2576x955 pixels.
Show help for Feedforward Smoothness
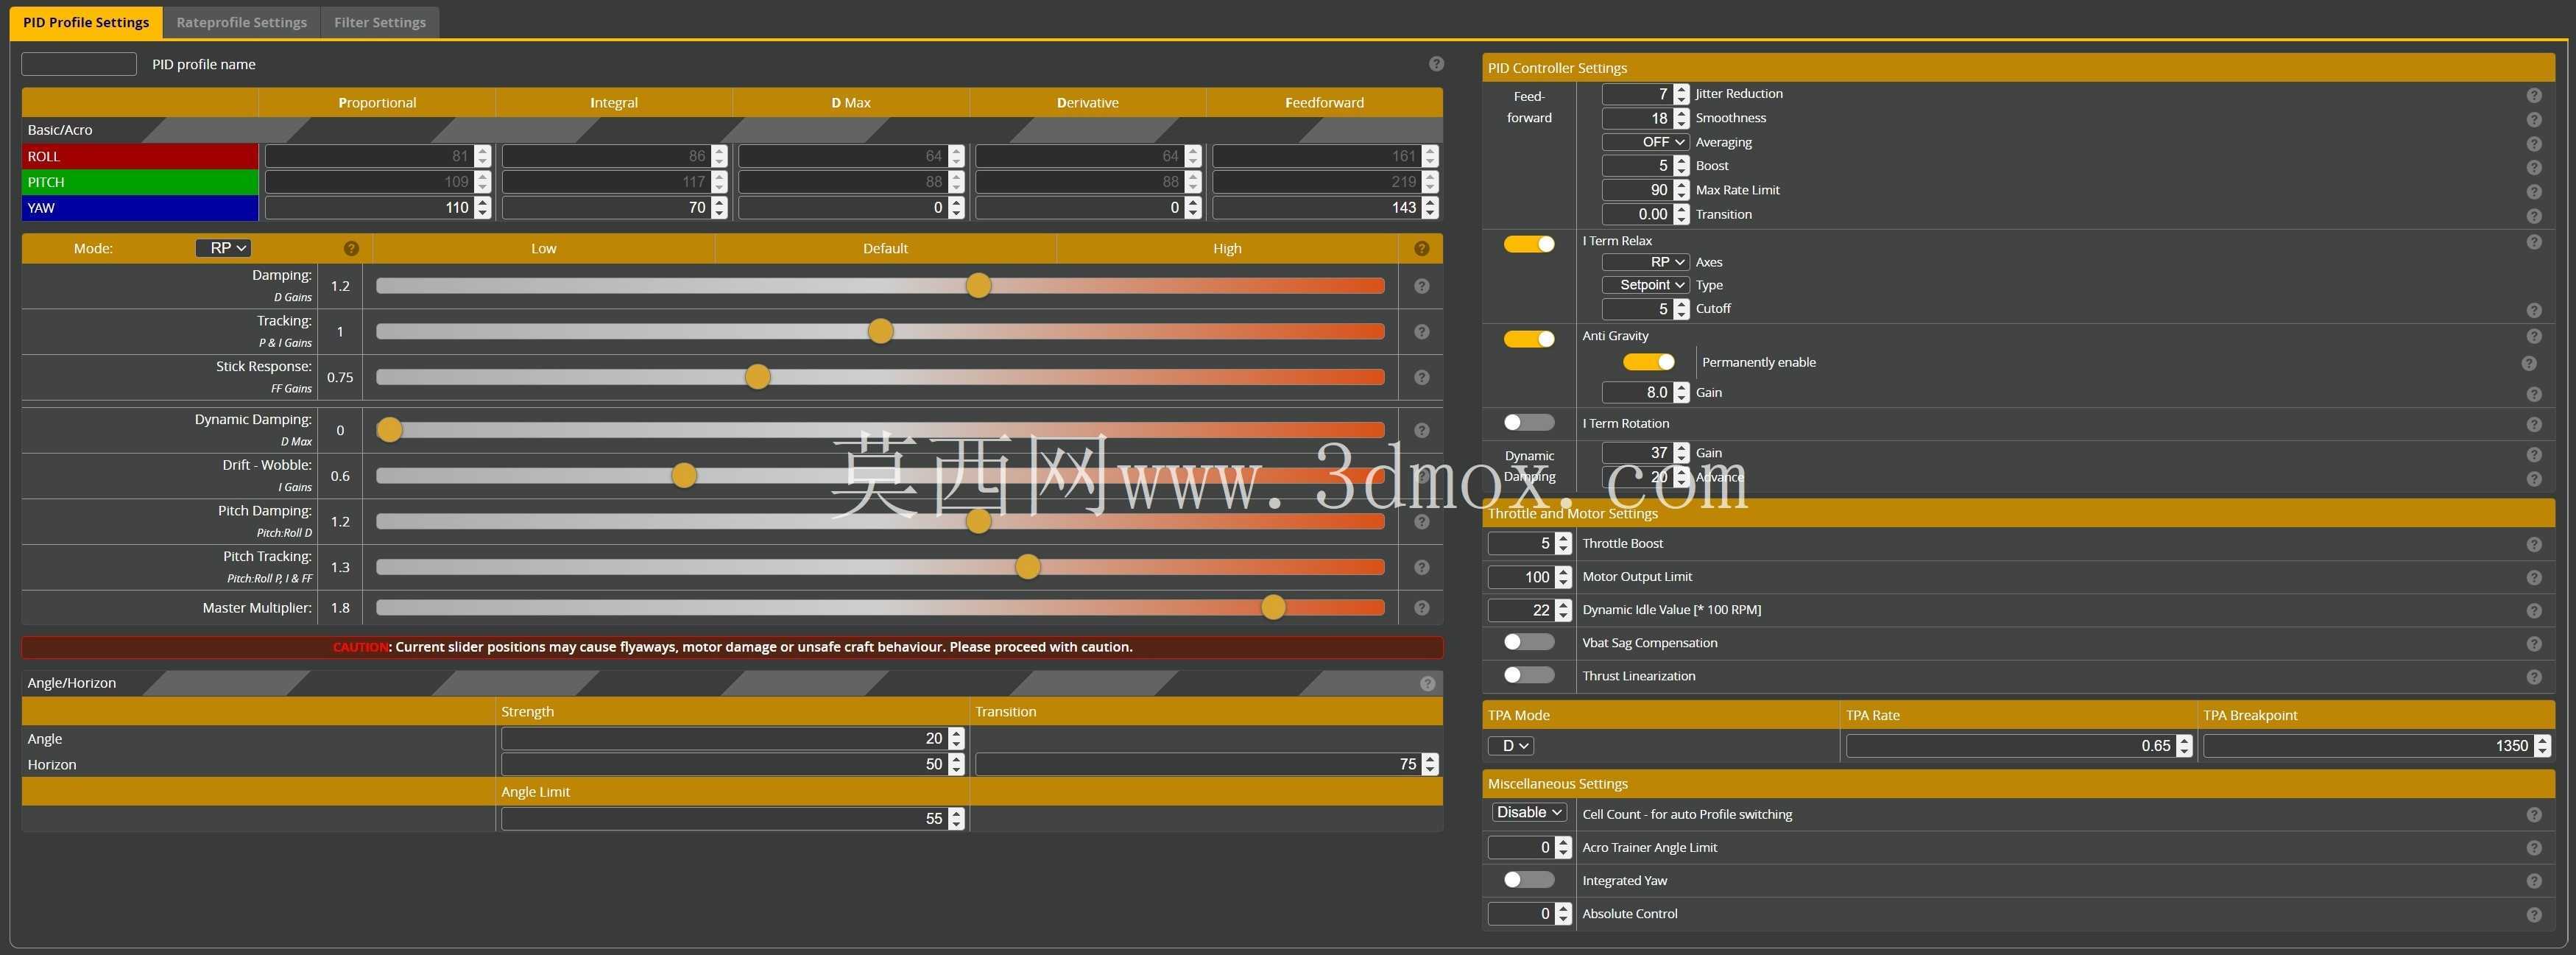2533,119
